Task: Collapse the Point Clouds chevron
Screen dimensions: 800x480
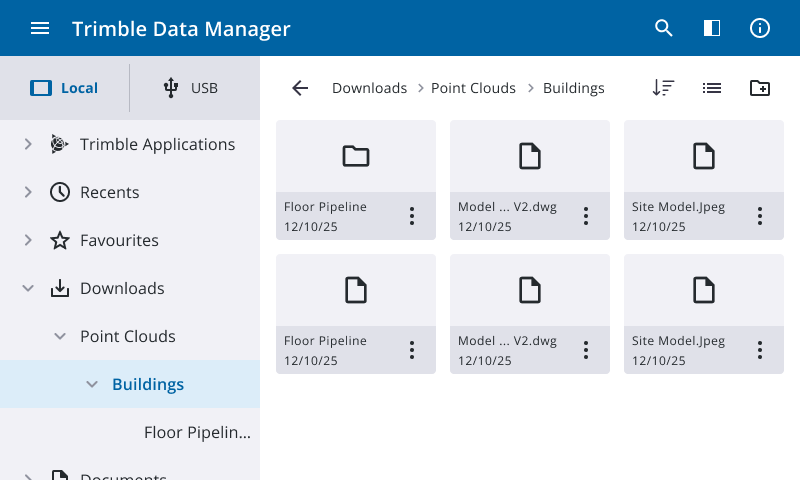Action: [60, 336]
